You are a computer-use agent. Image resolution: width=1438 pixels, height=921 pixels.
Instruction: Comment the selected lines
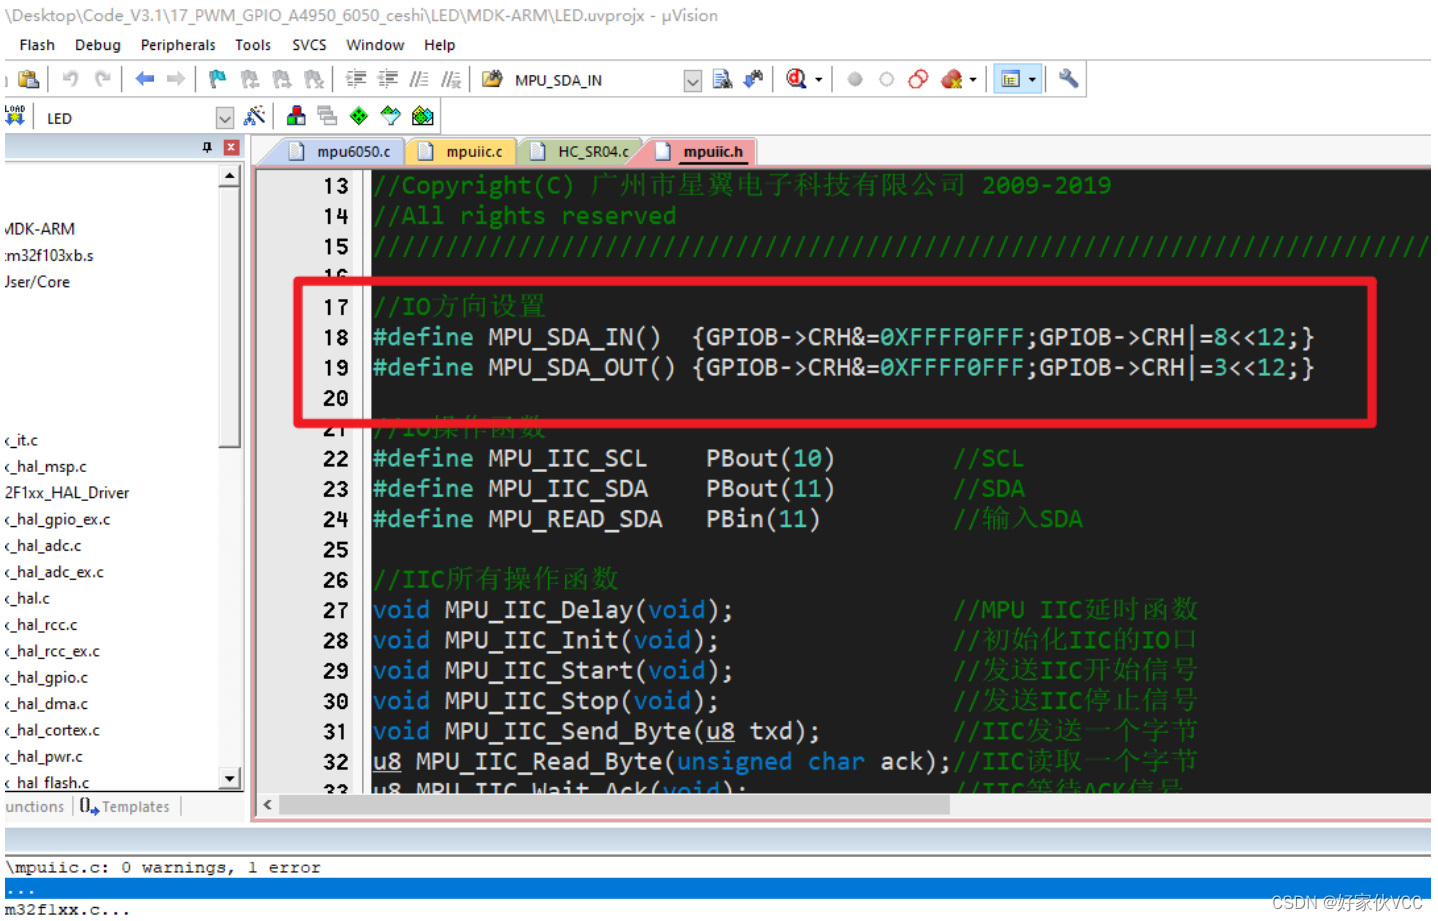pyautogui.click(x=420, y=79)
